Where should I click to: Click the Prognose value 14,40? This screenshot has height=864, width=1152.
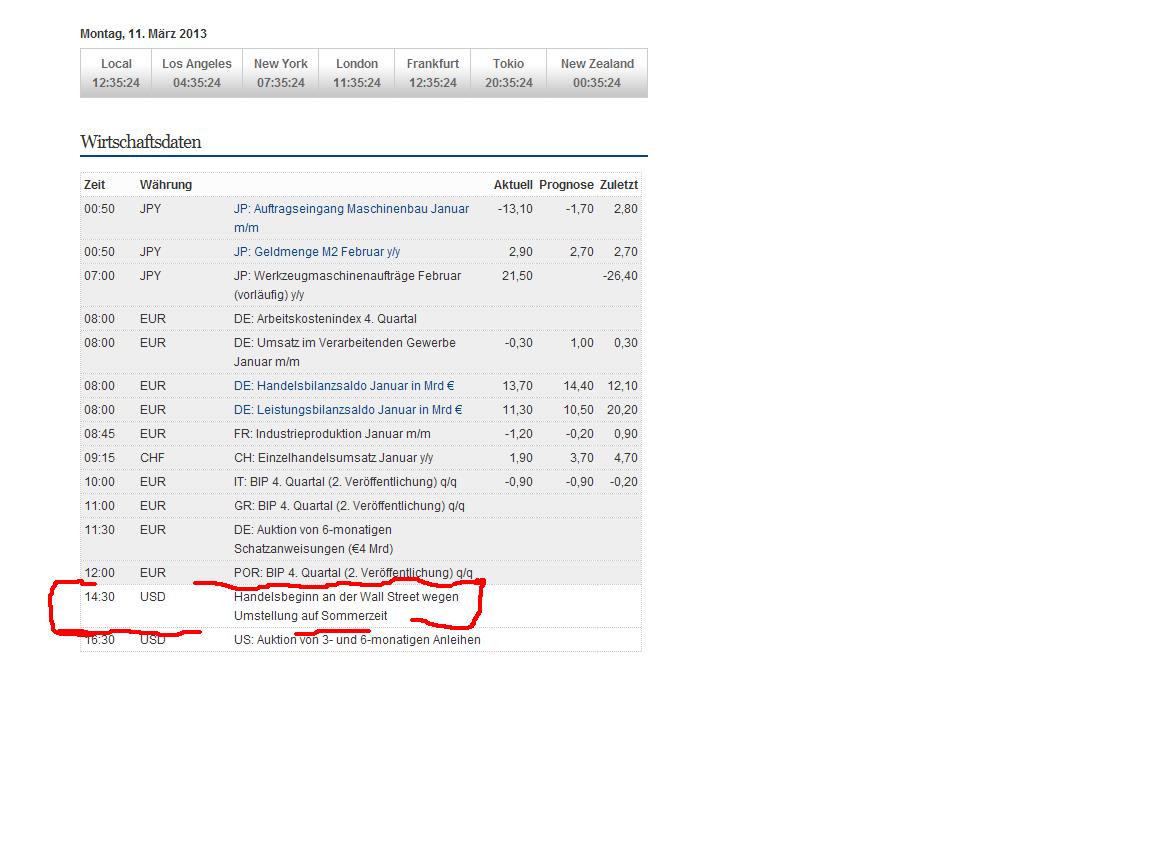point(578,386)
